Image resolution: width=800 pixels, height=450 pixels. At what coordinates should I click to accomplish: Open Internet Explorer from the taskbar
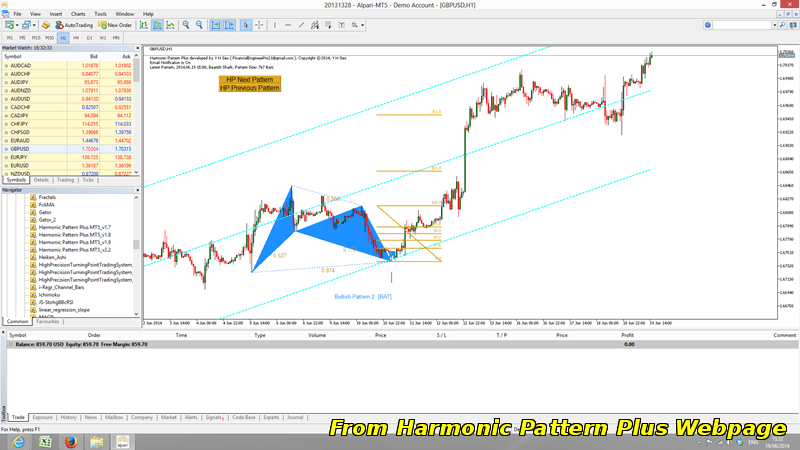click(x=18, y=442)
